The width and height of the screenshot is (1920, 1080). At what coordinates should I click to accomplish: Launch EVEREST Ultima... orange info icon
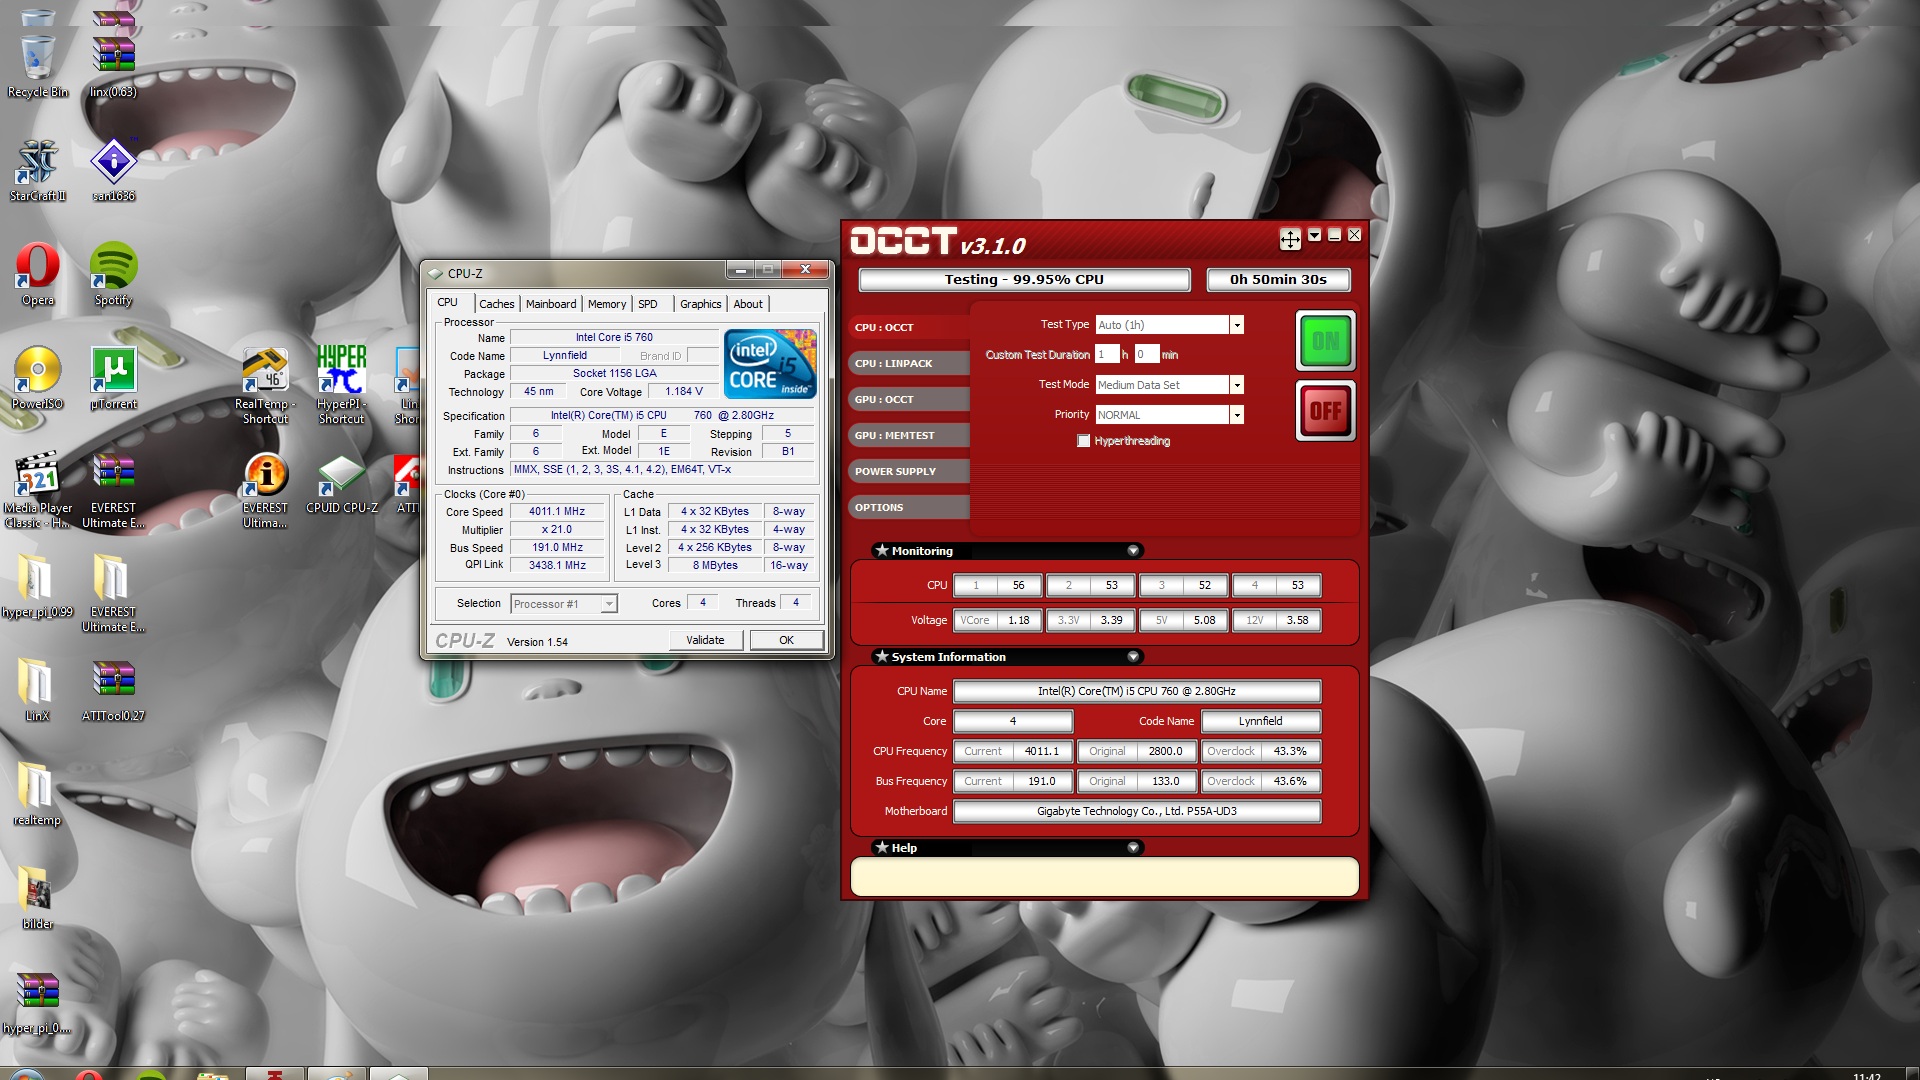[x=265, y=490]
